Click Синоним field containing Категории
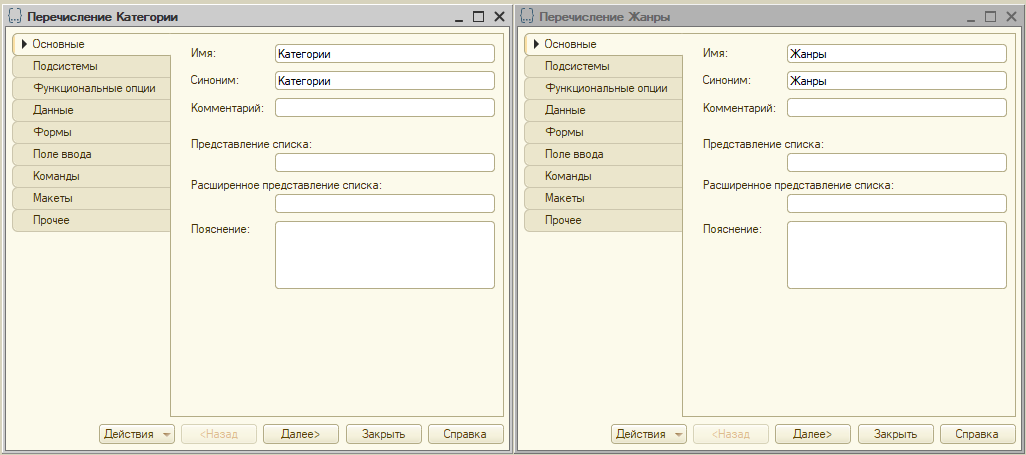The width and height of the screenshot is (1026, 455). pos(385,81)
